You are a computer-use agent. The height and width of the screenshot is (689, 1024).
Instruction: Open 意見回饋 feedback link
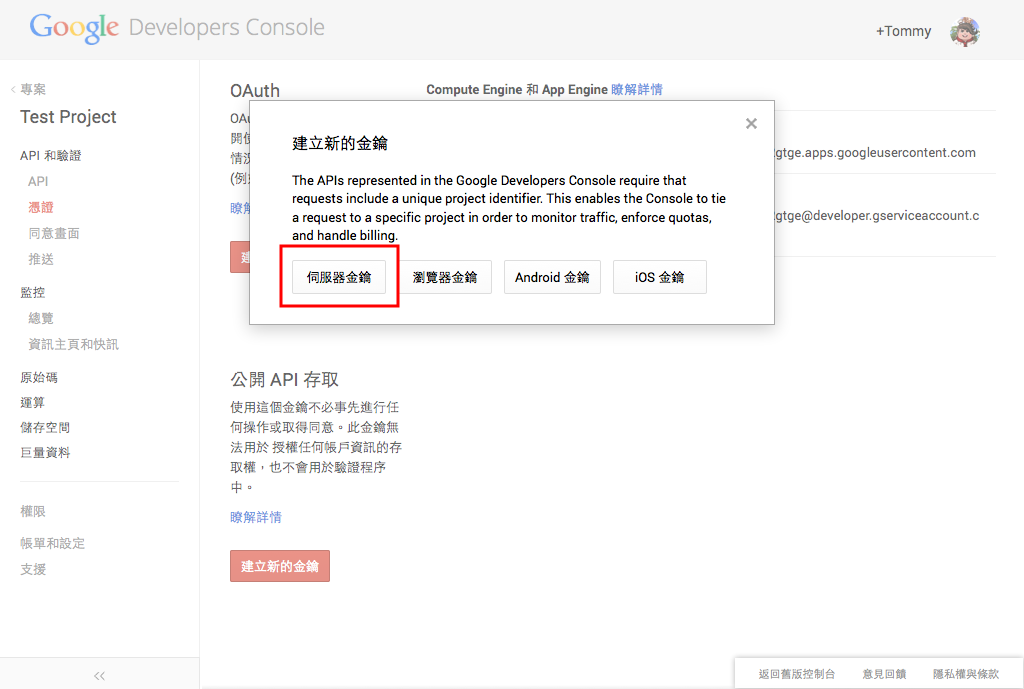[884, 674]
